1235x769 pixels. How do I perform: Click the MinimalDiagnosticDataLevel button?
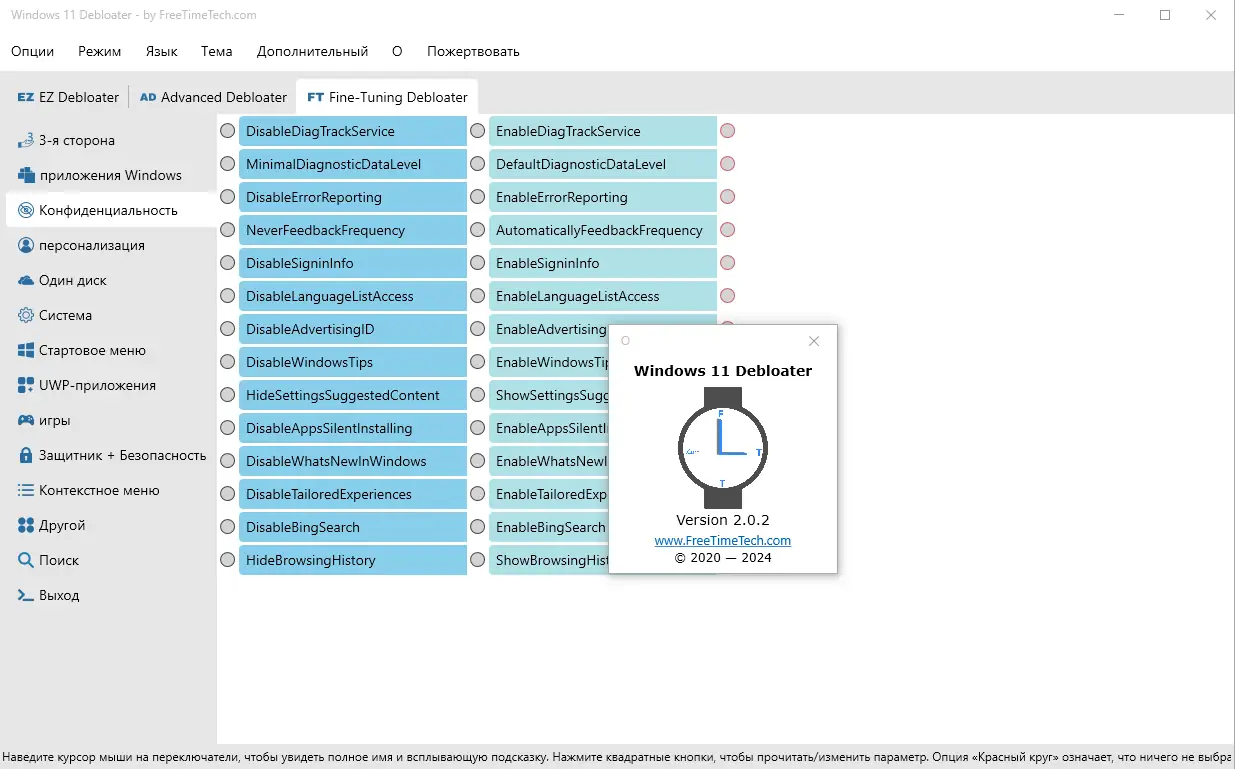[x=353, y=164]
